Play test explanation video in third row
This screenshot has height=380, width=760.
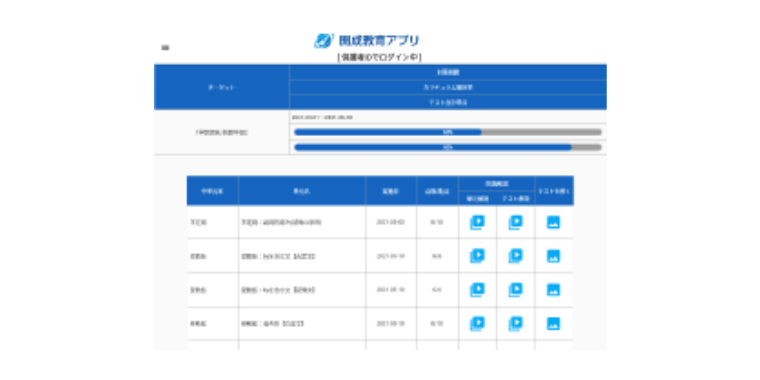[516, 290]
